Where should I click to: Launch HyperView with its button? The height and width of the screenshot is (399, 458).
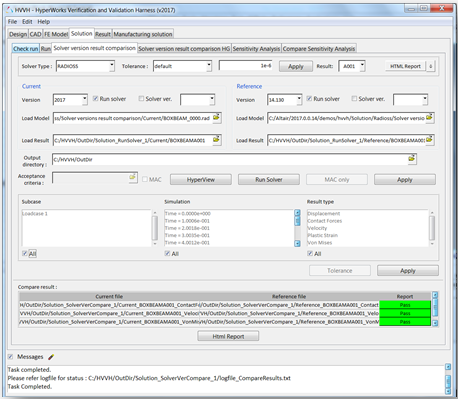201,180
